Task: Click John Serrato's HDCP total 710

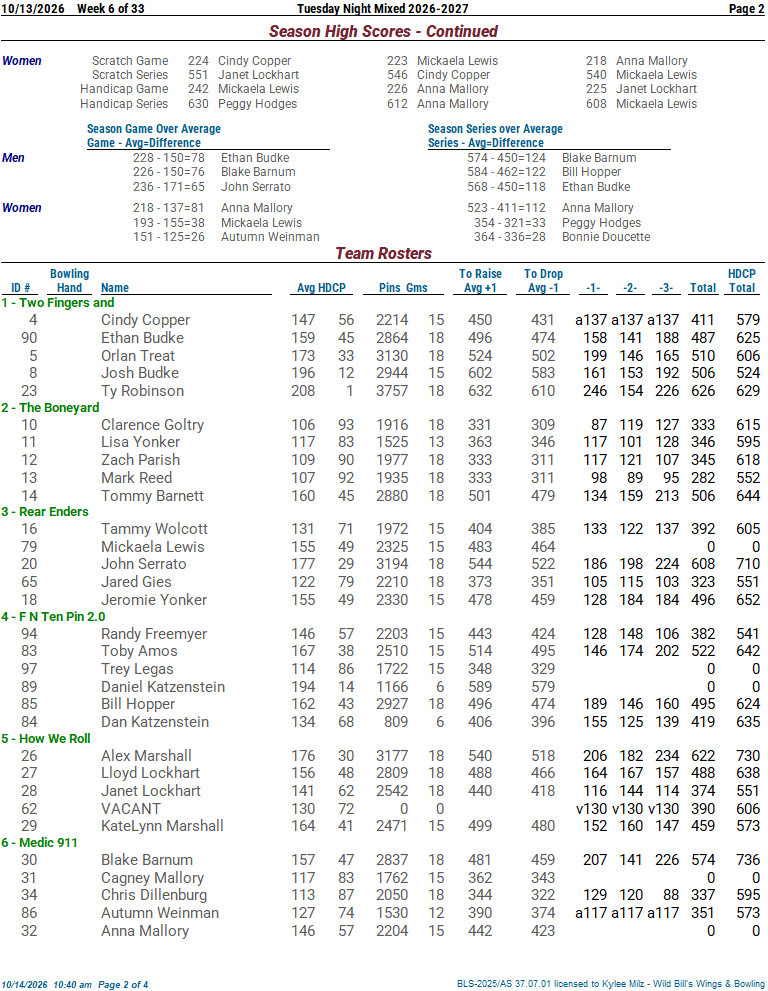Action: [748, 564]
